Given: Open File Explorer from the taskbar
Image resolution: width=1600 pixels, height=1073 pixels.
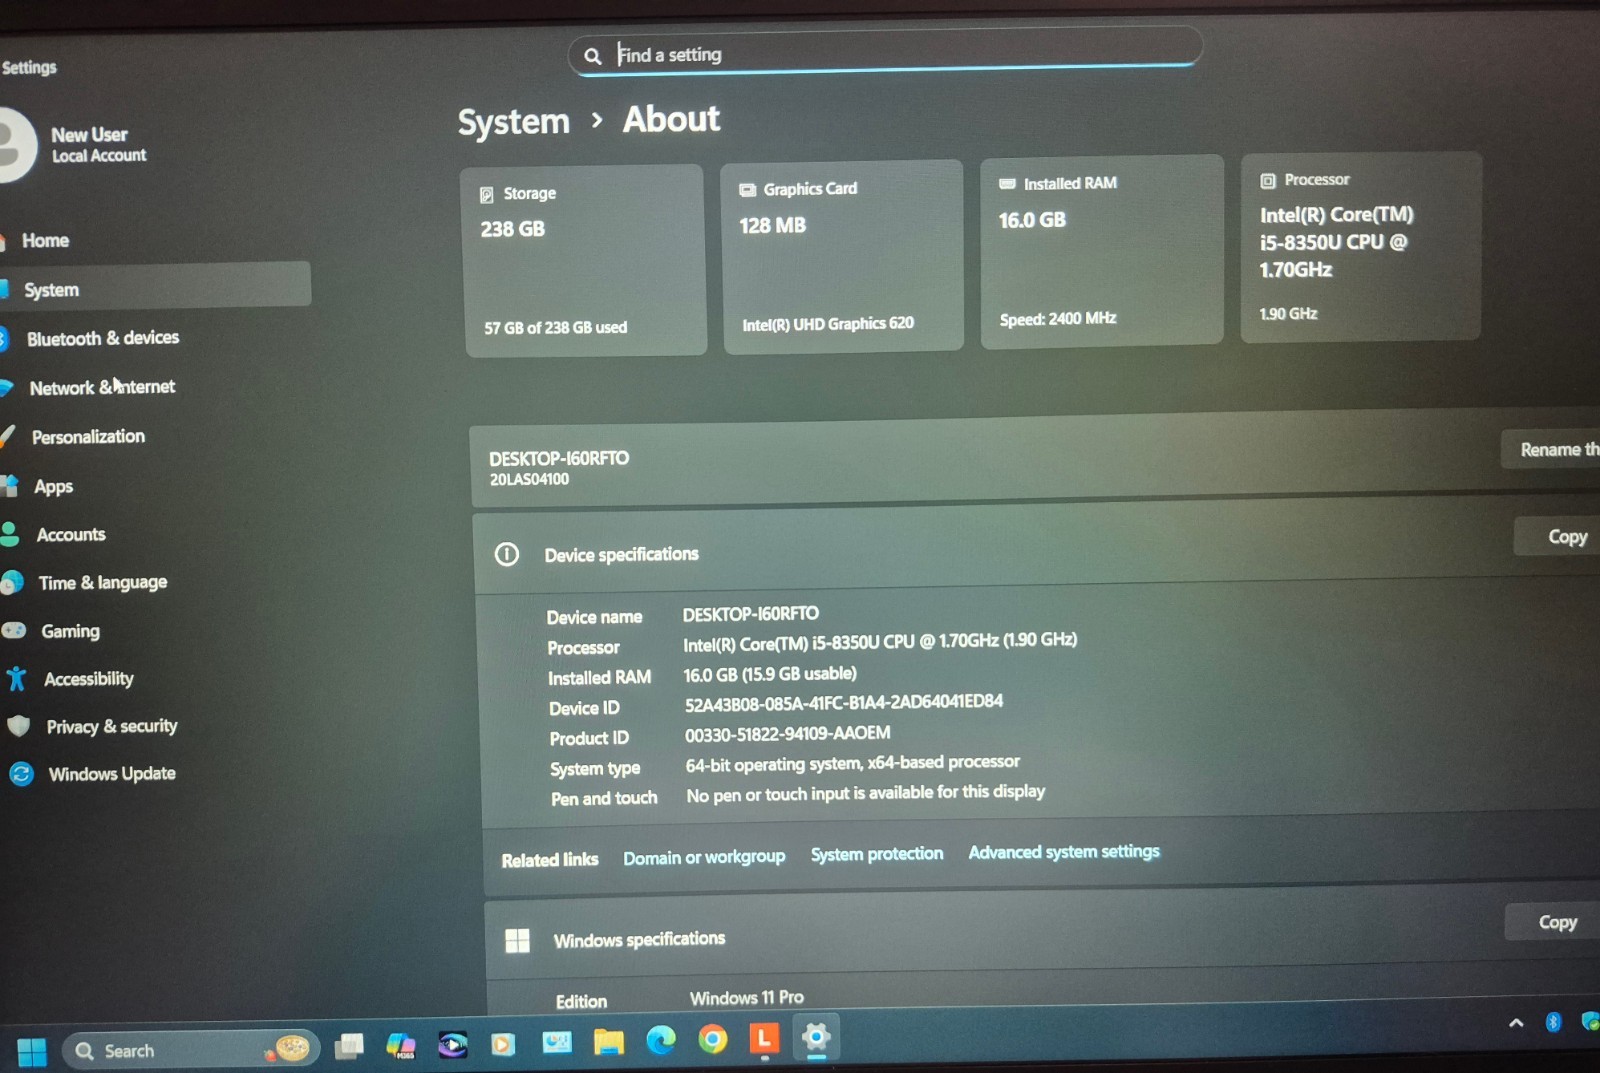Looking at the screenshot, I should tap(608, 1042).
